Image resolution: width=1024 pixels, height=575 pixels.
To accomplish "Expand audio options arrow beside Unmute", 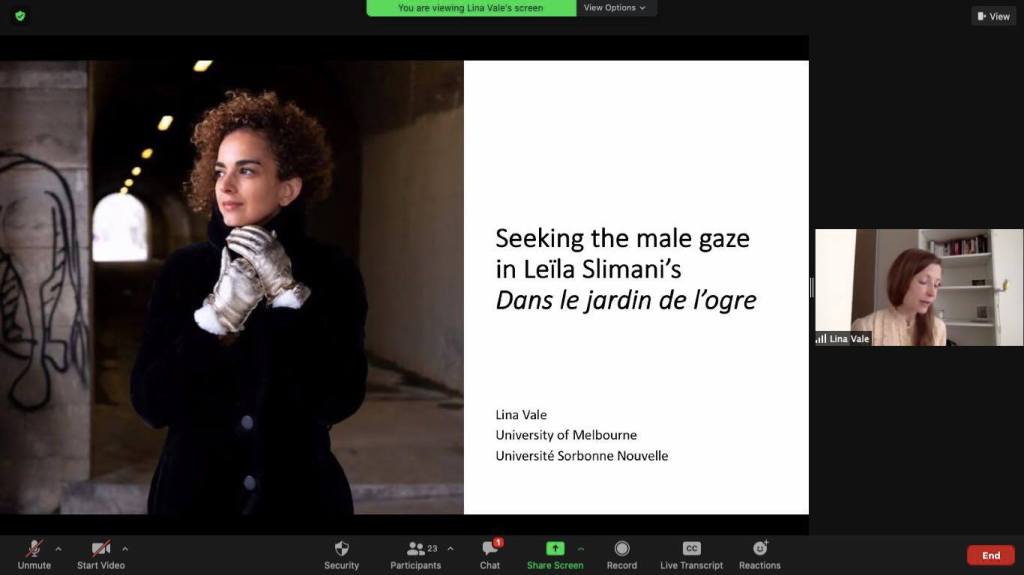I will coord(58,548).
